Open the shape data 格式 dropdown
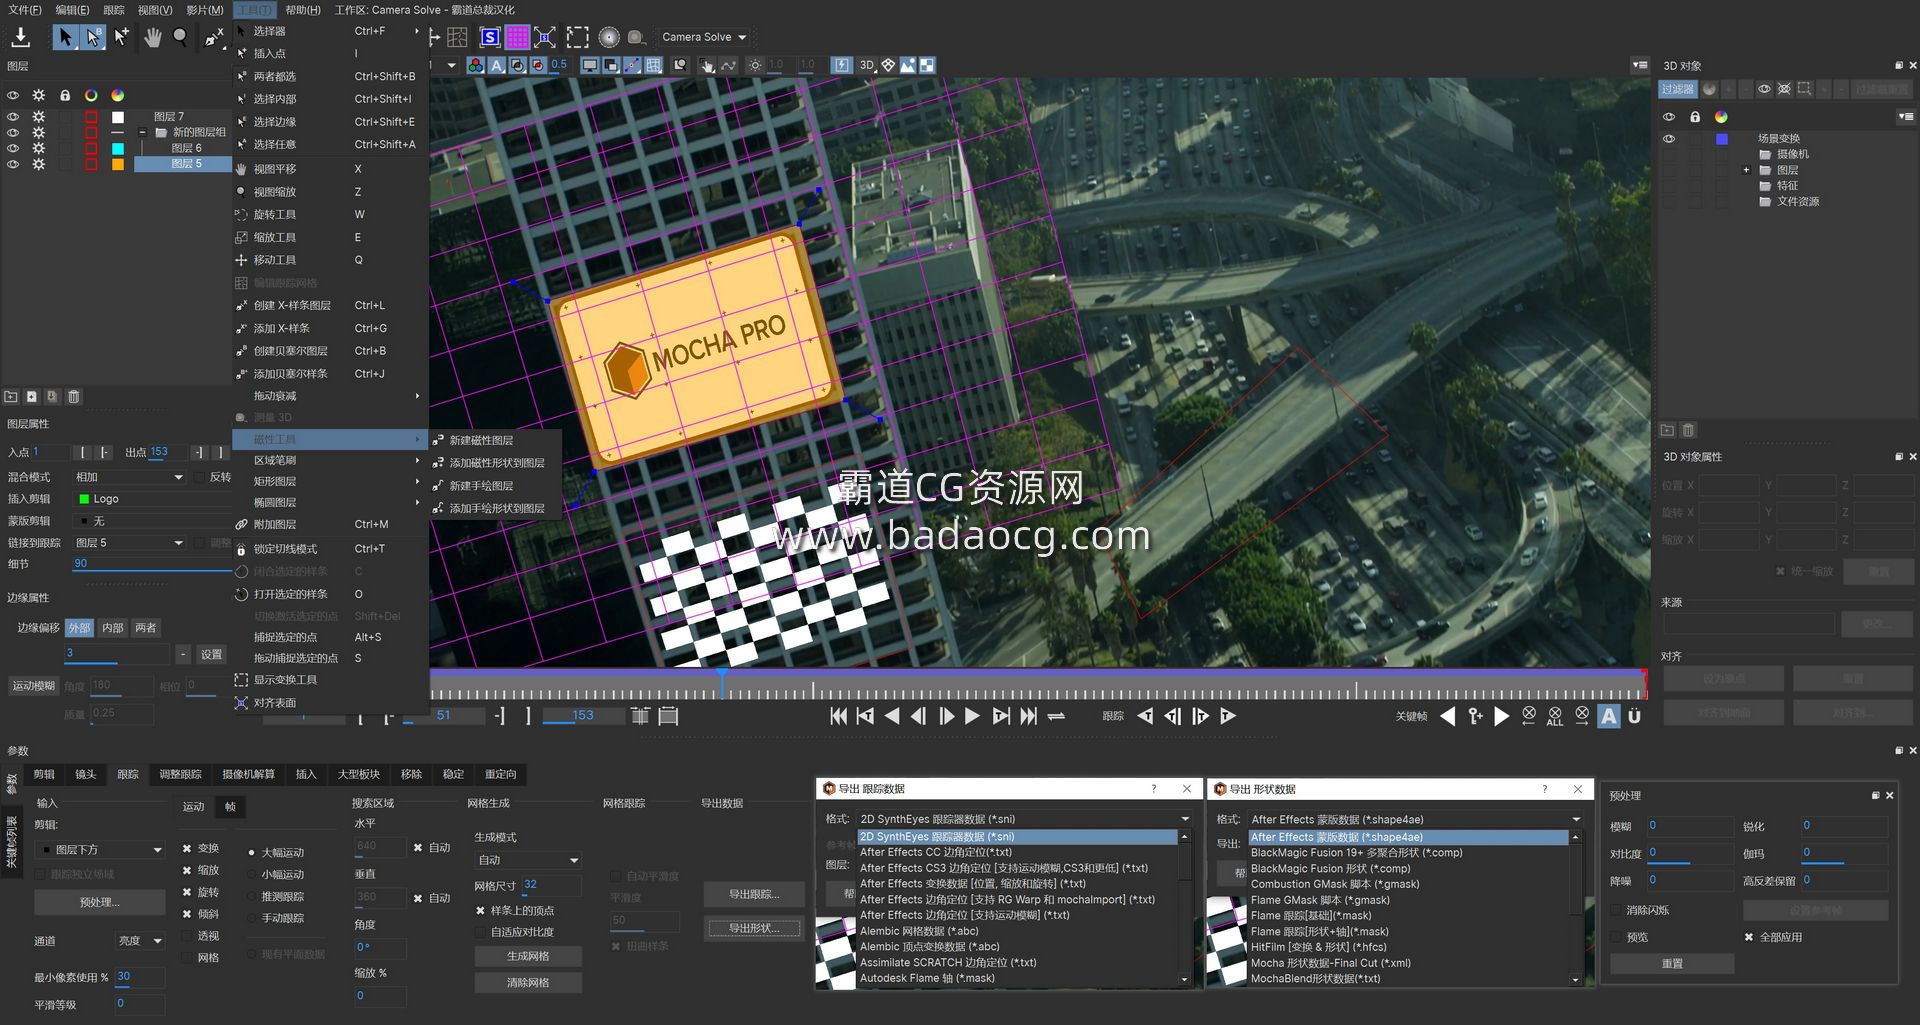 coord(1416,819)
